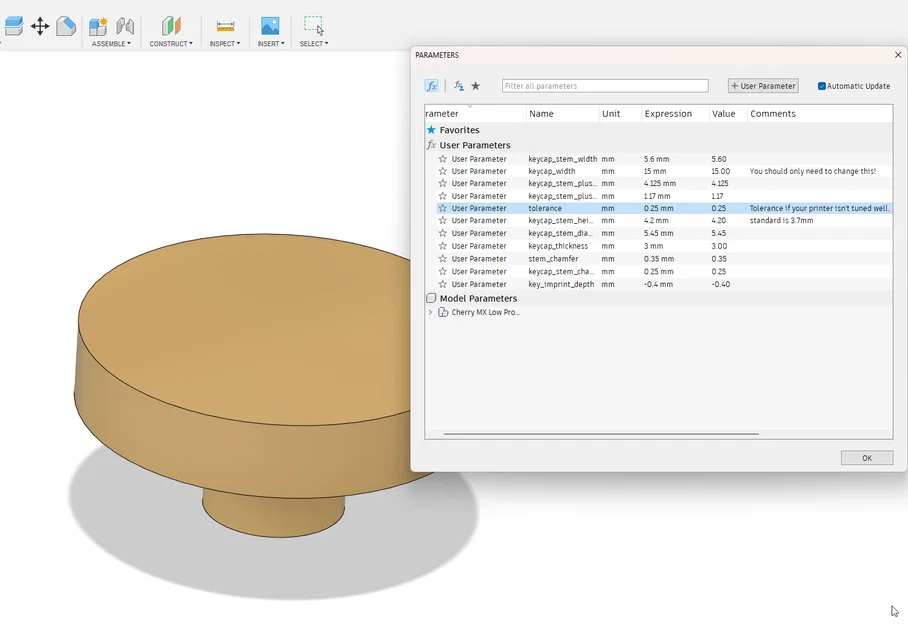Click the Value column header
This screenshot has width=908, height=625.
click(728, 114)
